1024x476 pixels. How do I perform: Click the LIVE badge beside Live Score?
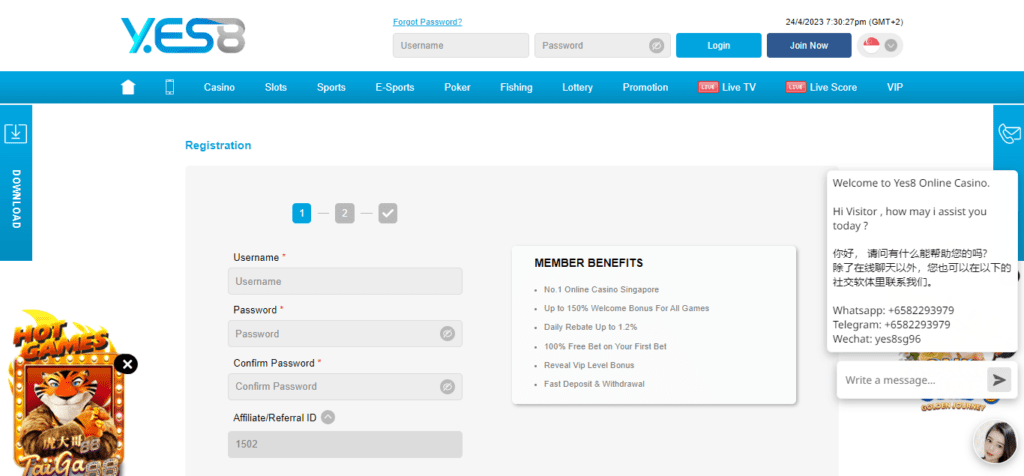pos(795,87)
